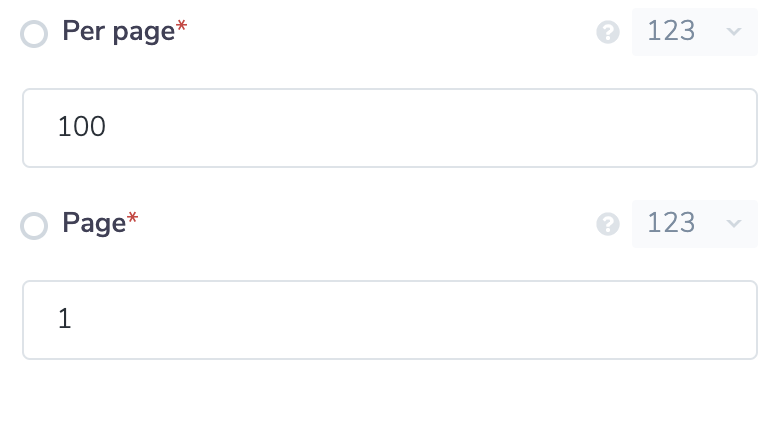Click the value 1 in the Page box
This screenshot has height=426, width=780.
pos(65,319)
